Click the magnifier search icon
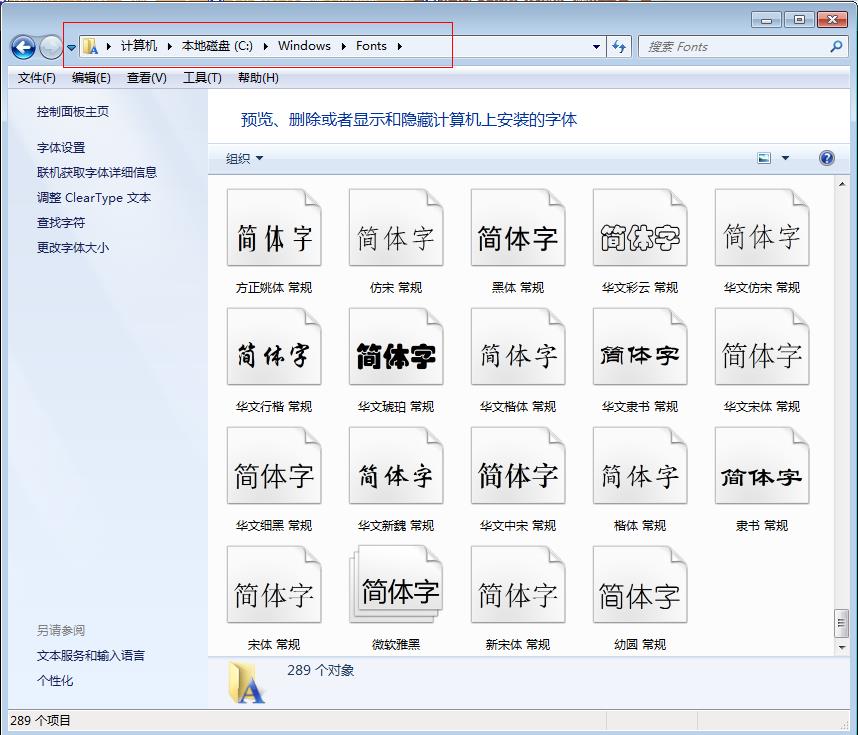 click(836, 47)
